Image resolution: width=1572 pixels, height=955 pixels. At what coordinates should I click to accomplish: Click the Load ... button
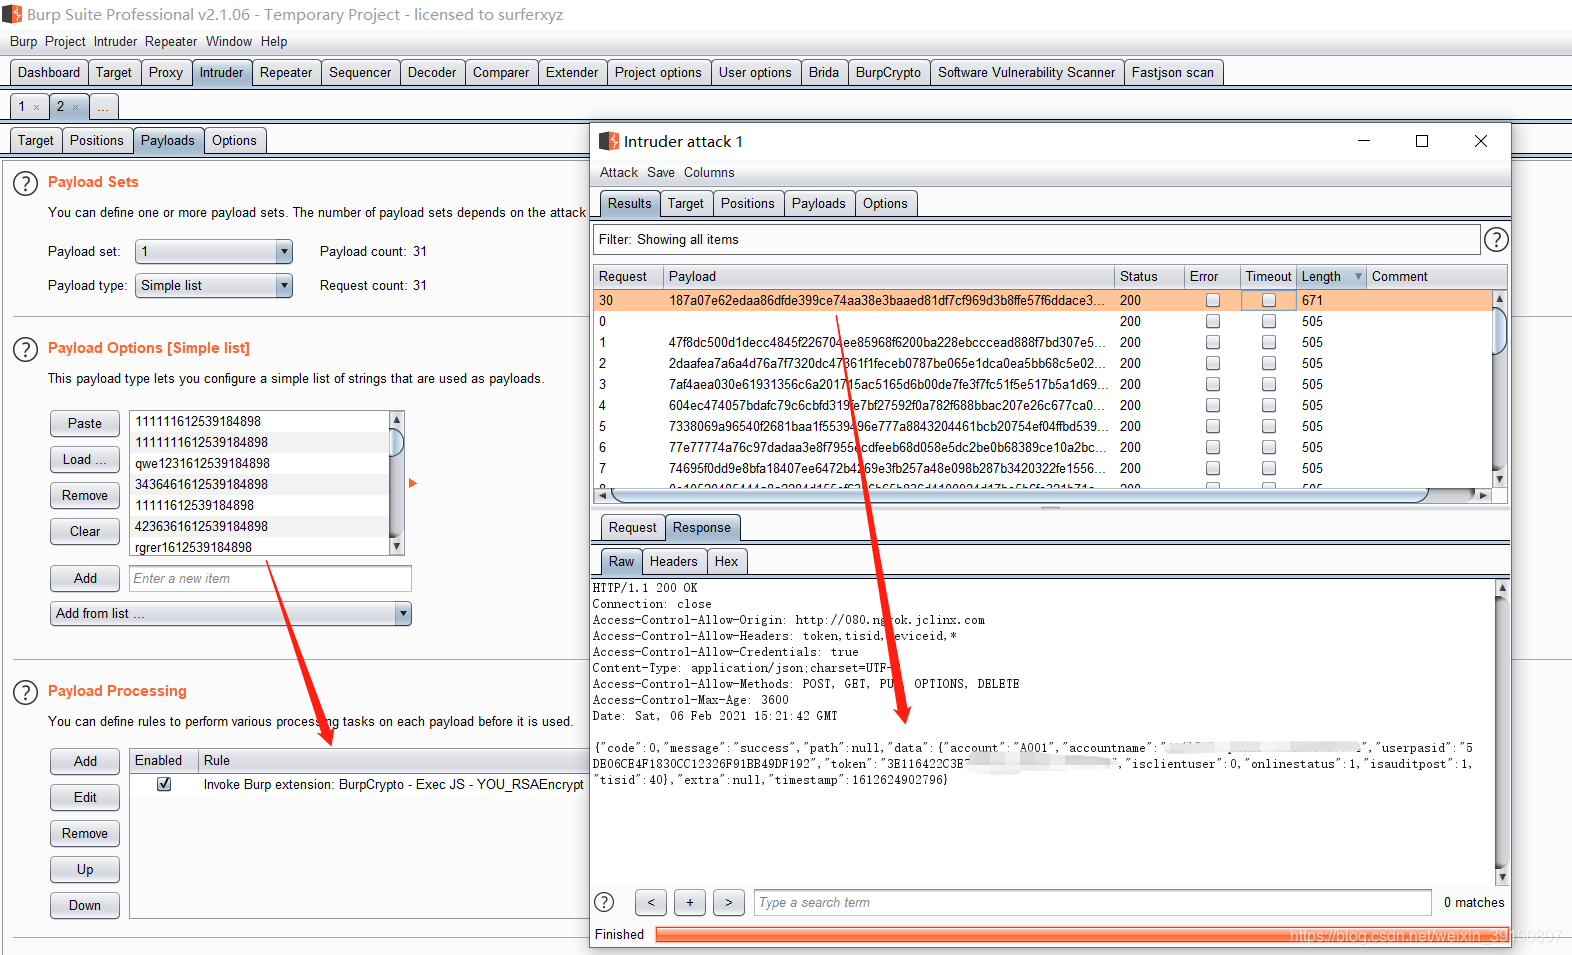(85, 459)
